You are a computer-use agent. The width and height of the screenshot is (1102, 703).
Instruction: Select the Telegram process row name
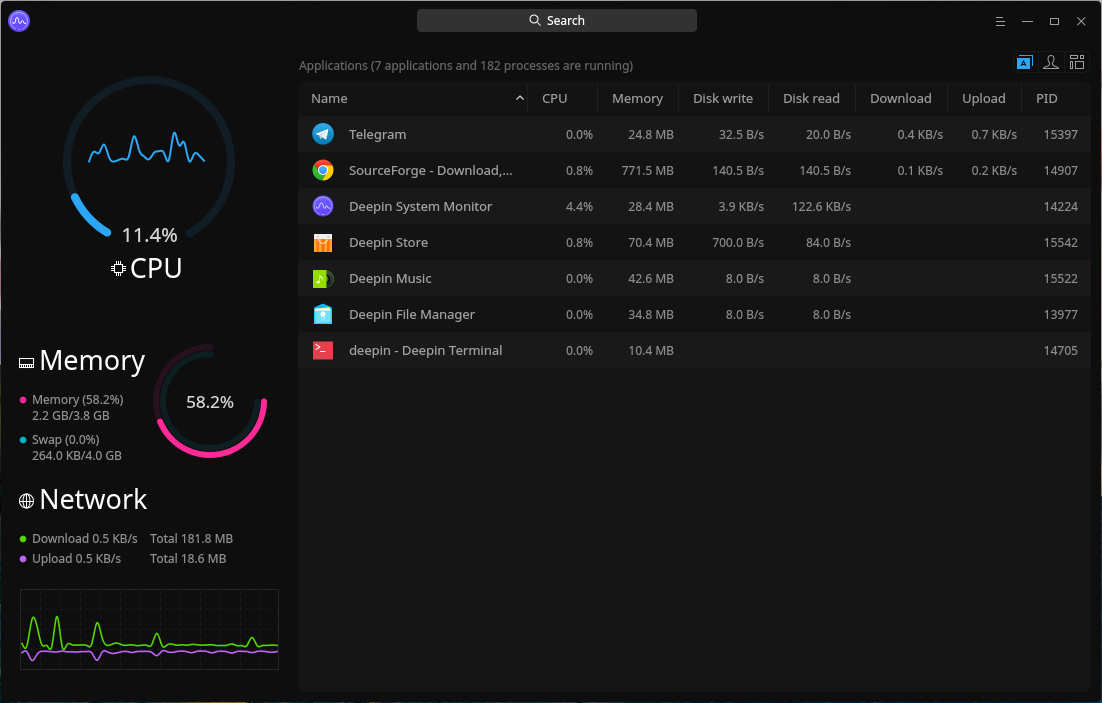click(377, 134)
